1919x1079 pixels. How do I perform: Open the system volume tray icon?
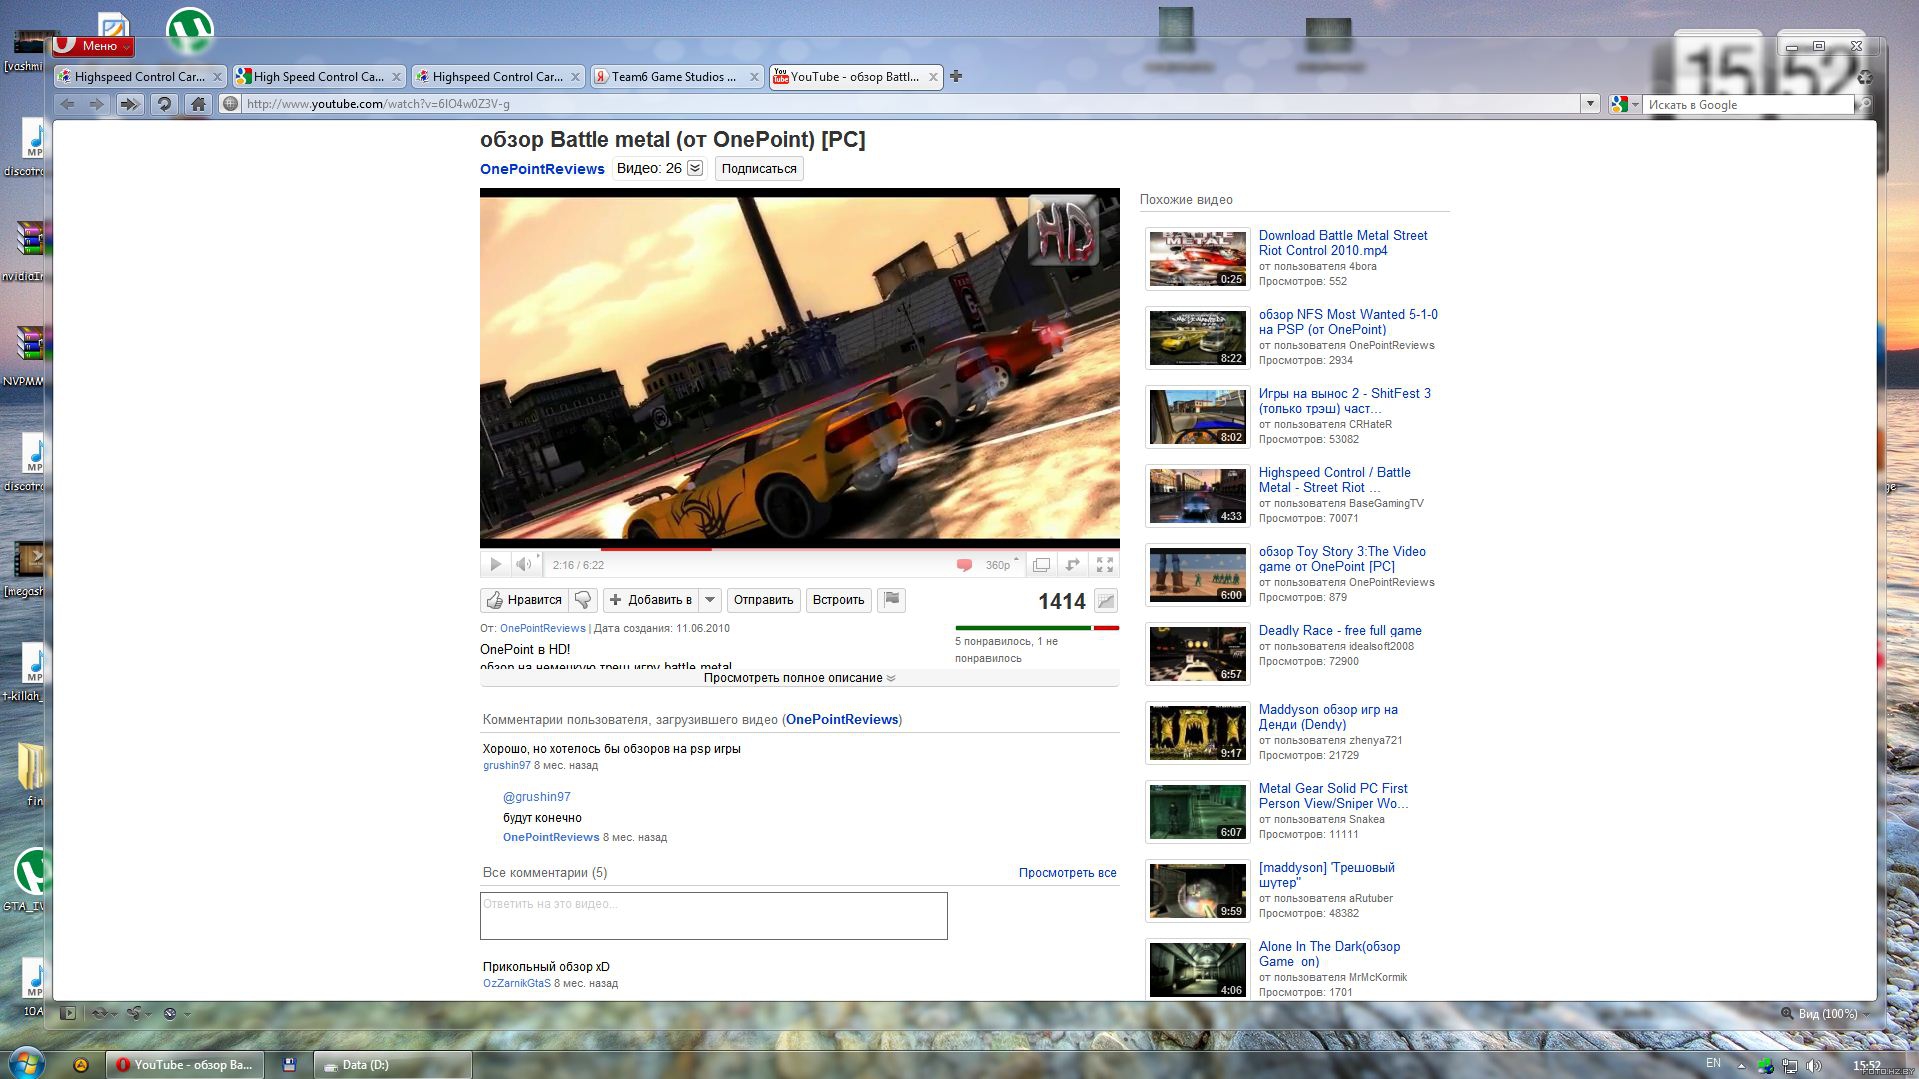pos(1814,1066)
